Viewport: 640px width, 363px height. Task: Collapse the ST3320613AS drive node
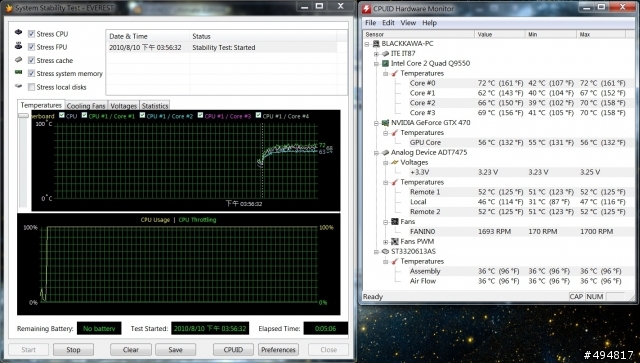click(376, 252)
